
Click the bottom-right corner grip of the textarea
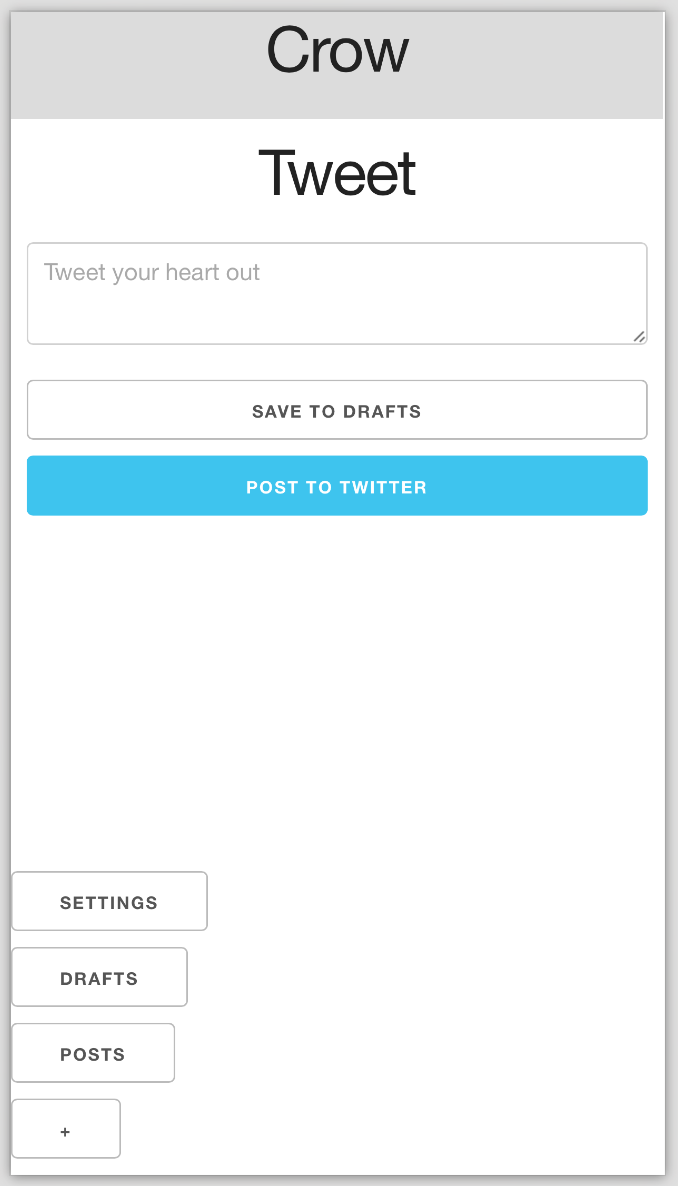click(x=639, y=336)
